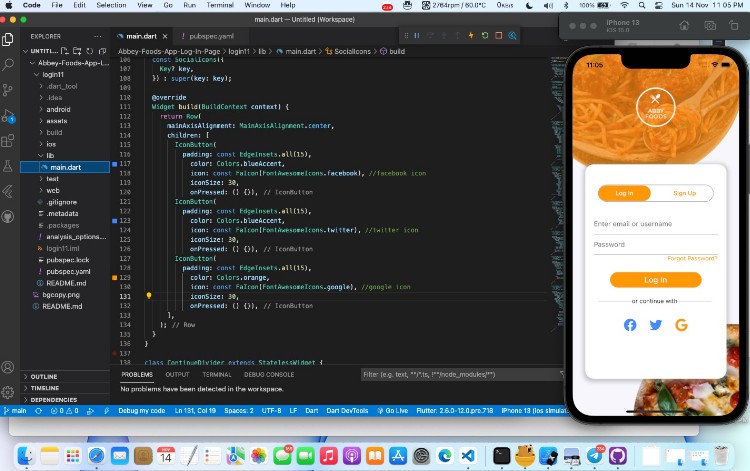
Task: Rotate the iPhone 13 simulator device
Action: click(734, 25)
